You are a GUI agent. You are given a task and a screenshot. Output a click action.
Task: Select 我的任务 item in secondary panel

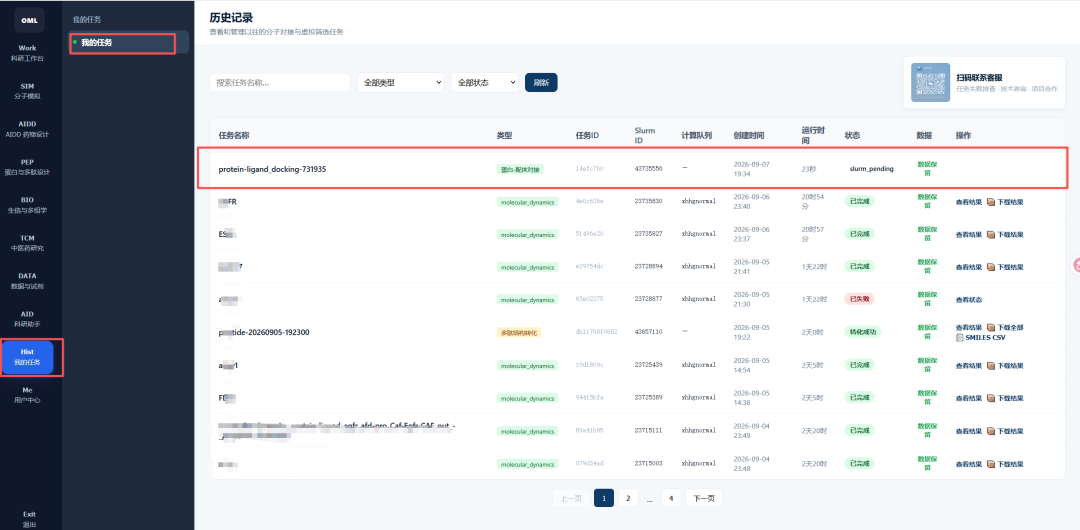pyautogui.click(x=129, y=43)
